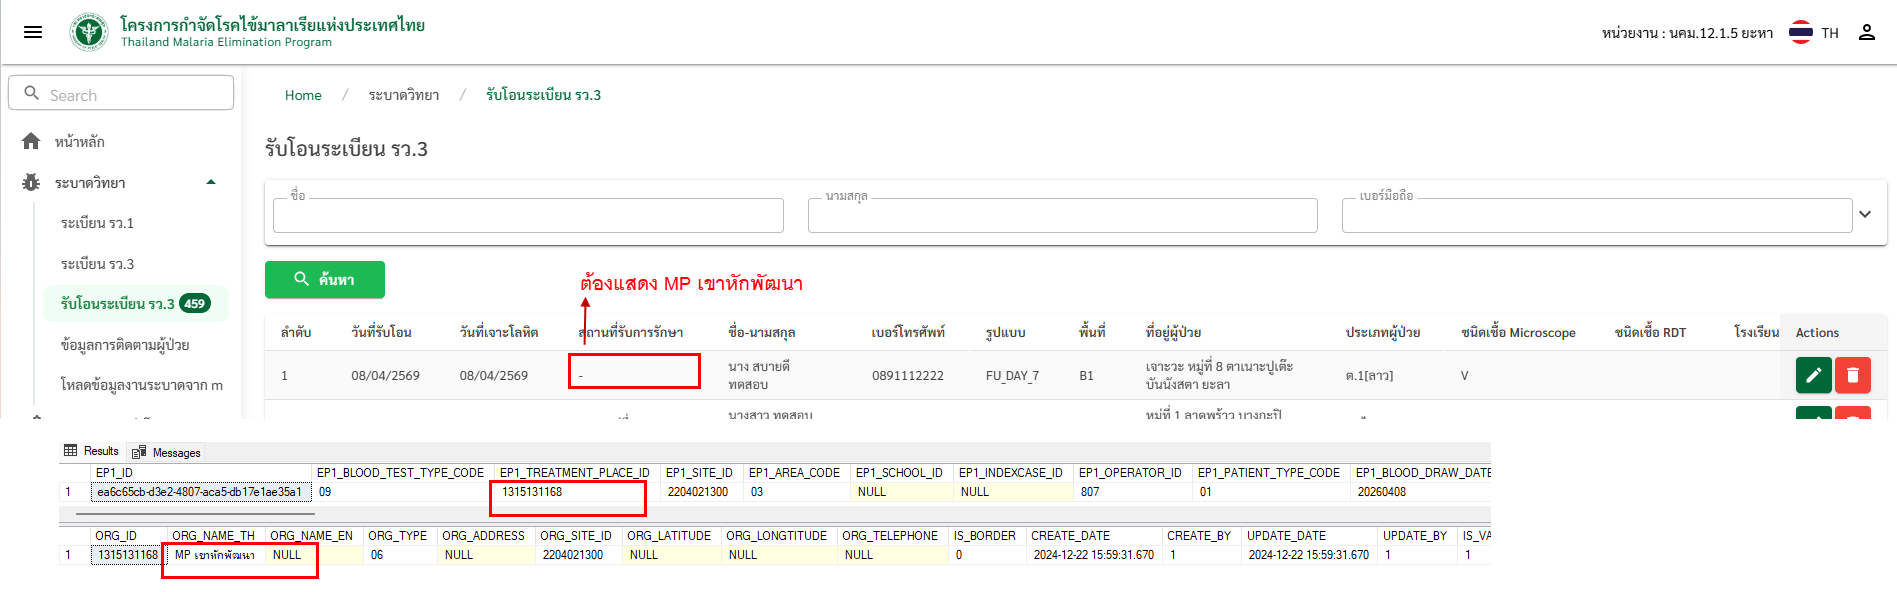This screenshot has width=1897, height=592.
Task: Click the Thai flag language icon
Action: pos(1800,33)
